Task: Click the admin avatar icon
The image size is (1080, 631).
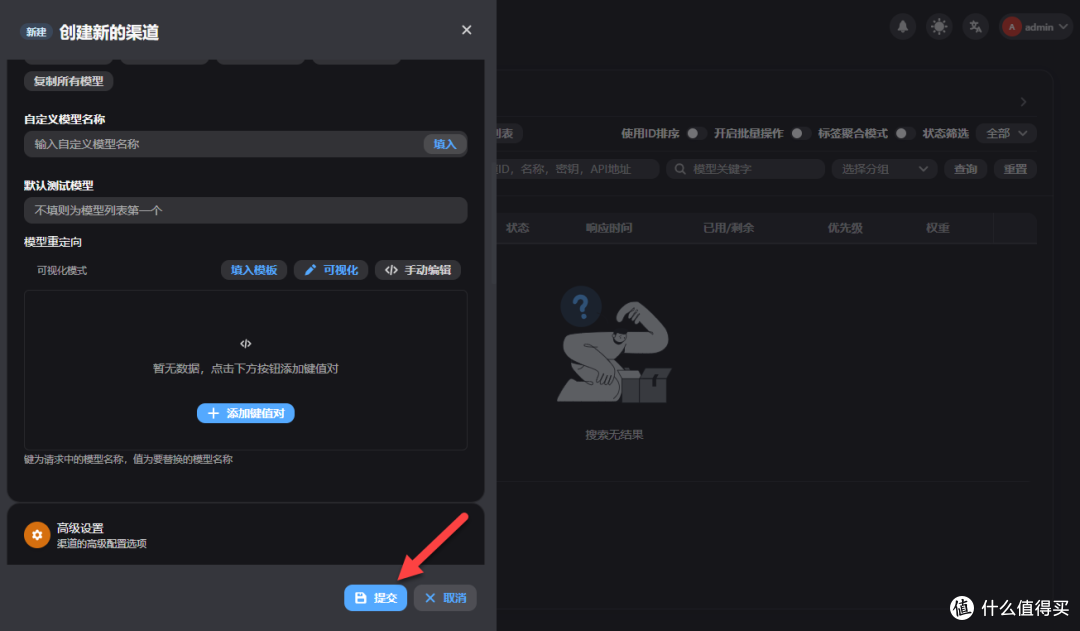Action: 1011,27
